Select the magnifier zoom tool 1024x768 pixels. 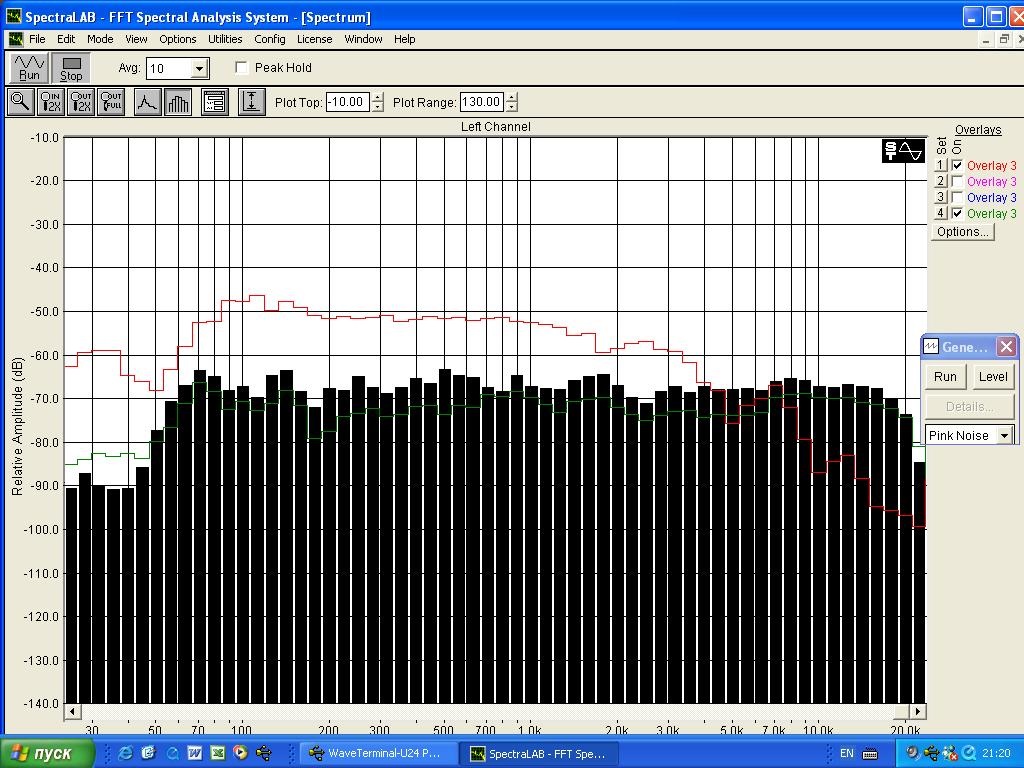click(x=20, y=102)
